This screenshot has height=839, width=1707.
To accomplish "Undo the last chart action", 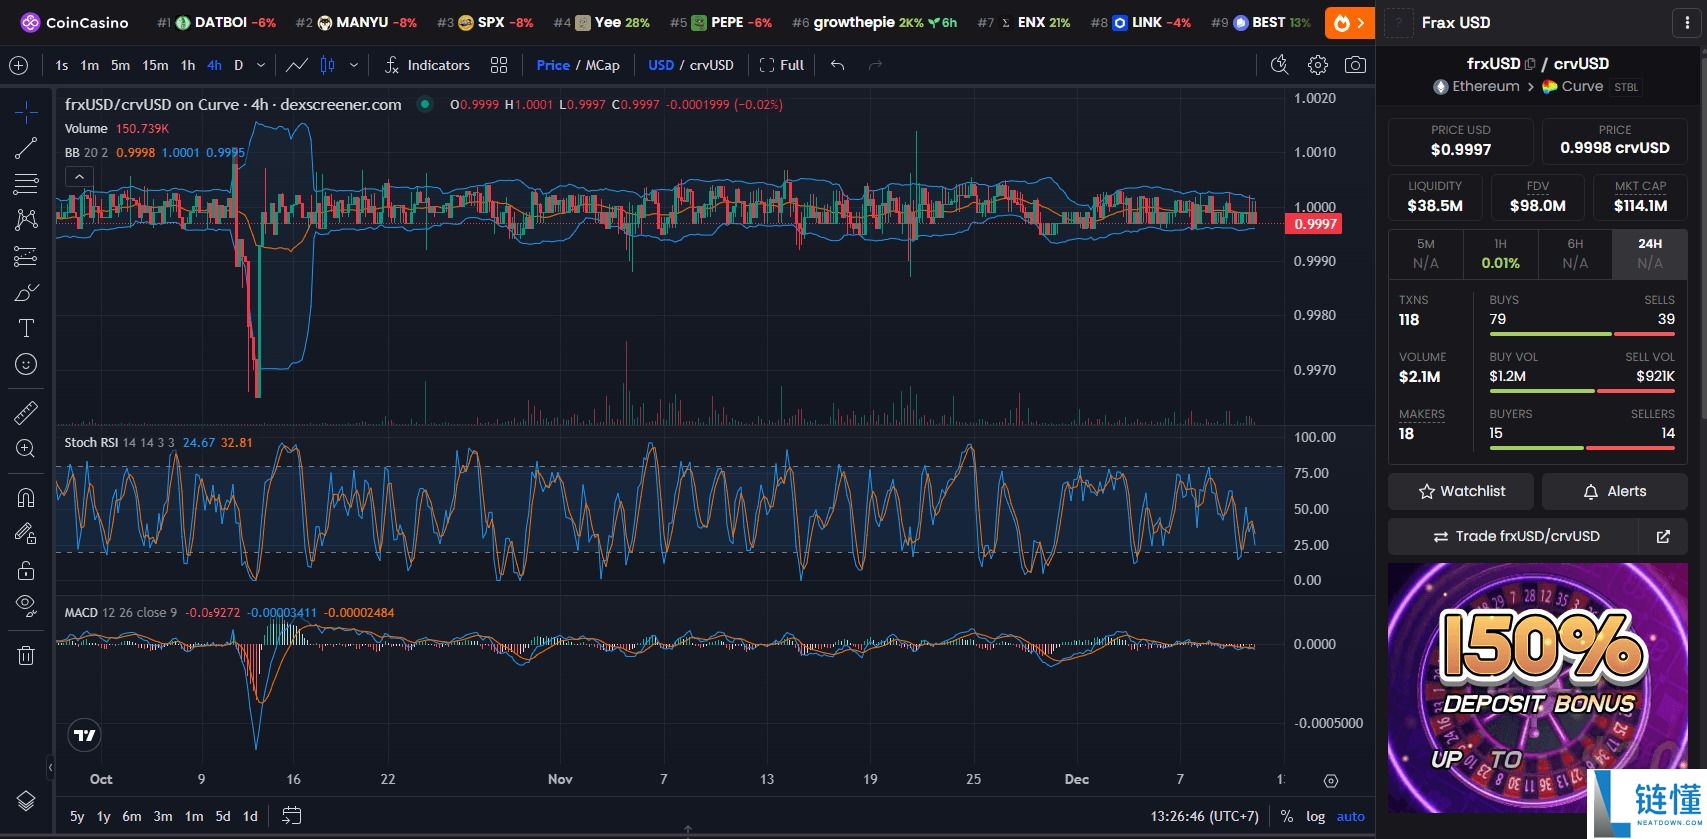I will point(838,65).
